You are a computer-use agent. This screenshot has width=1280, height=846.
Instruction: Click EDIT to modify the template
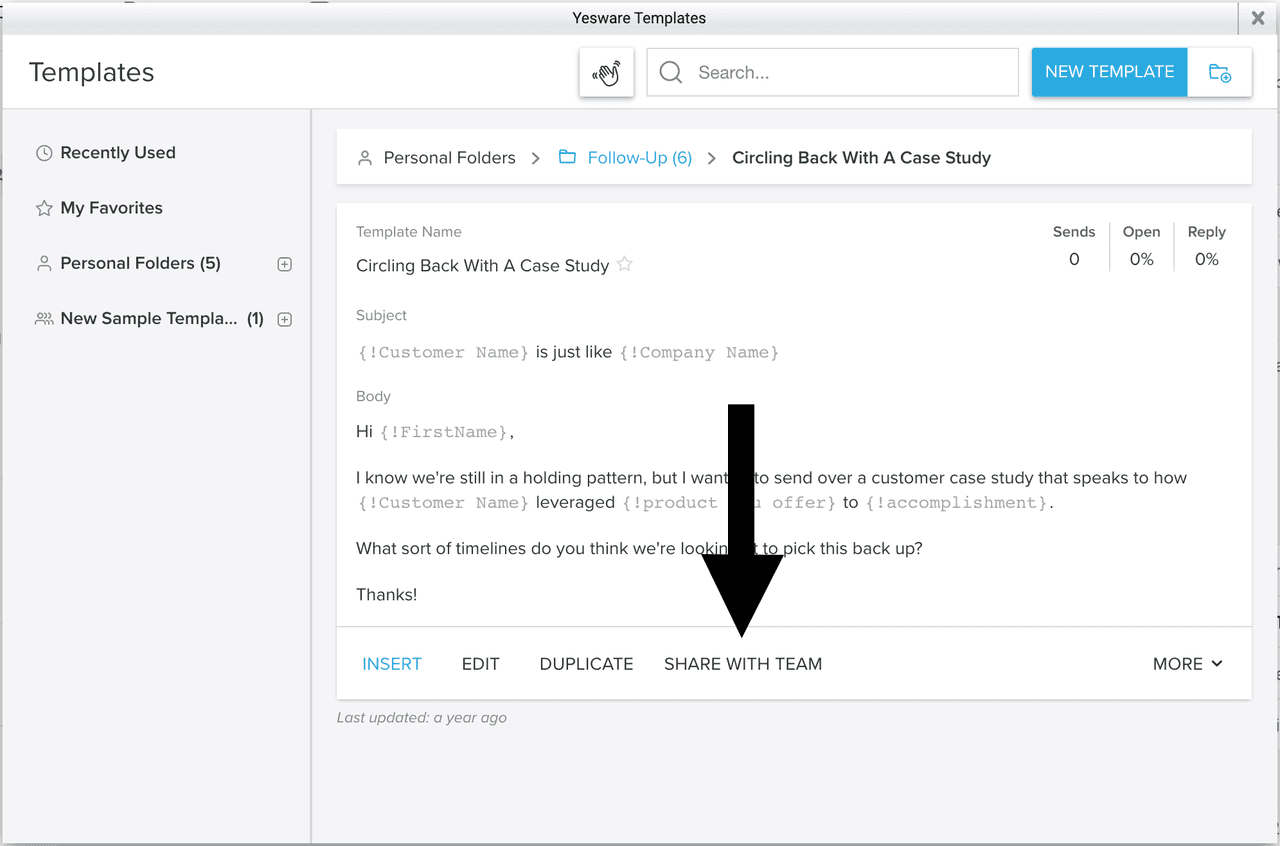coord(480,664)
